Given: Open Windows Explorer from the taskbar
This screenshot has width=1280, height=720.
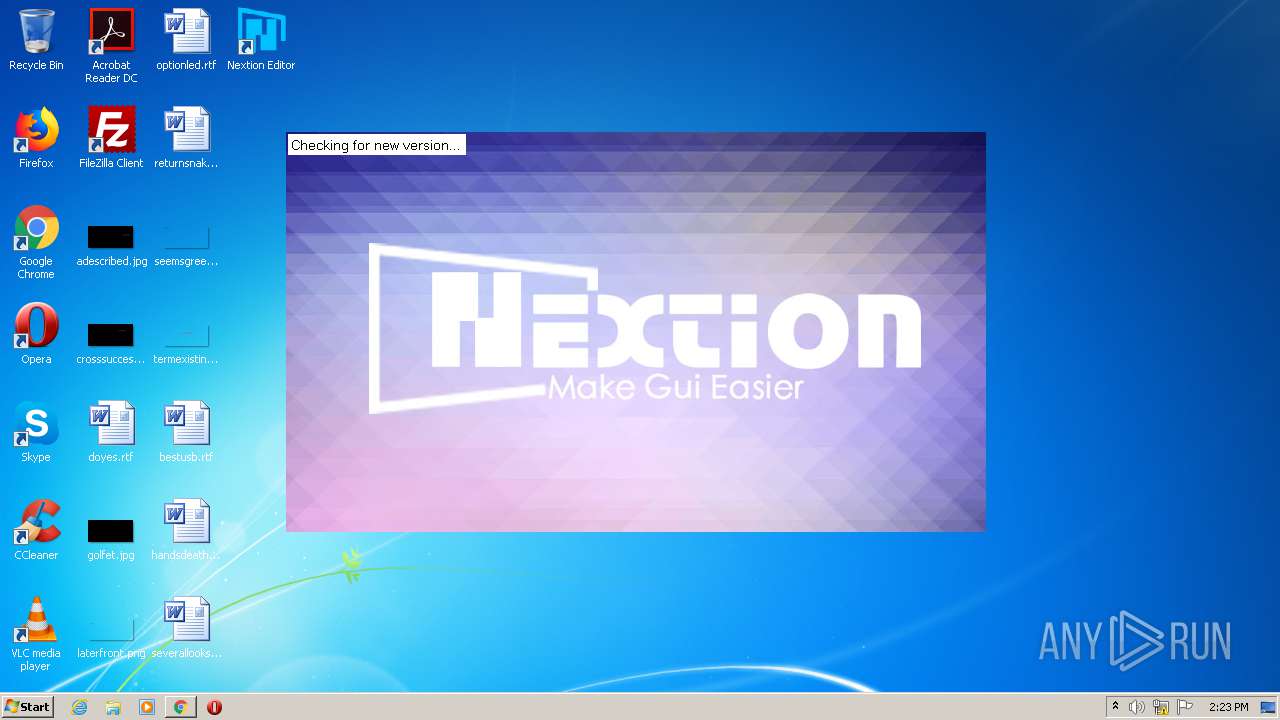Looking at the screenshot, I should 113,707.
